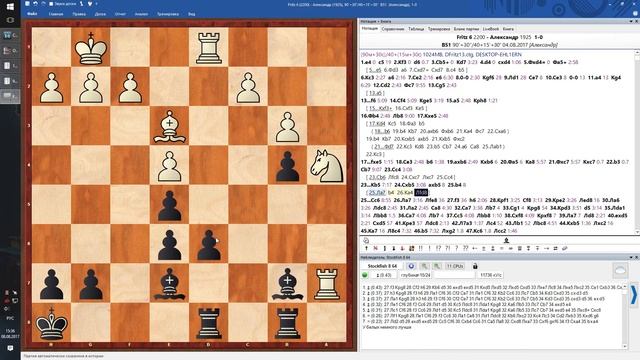Open Windows Task View
This screenshot has width=640, height=360.
[10, 20]
